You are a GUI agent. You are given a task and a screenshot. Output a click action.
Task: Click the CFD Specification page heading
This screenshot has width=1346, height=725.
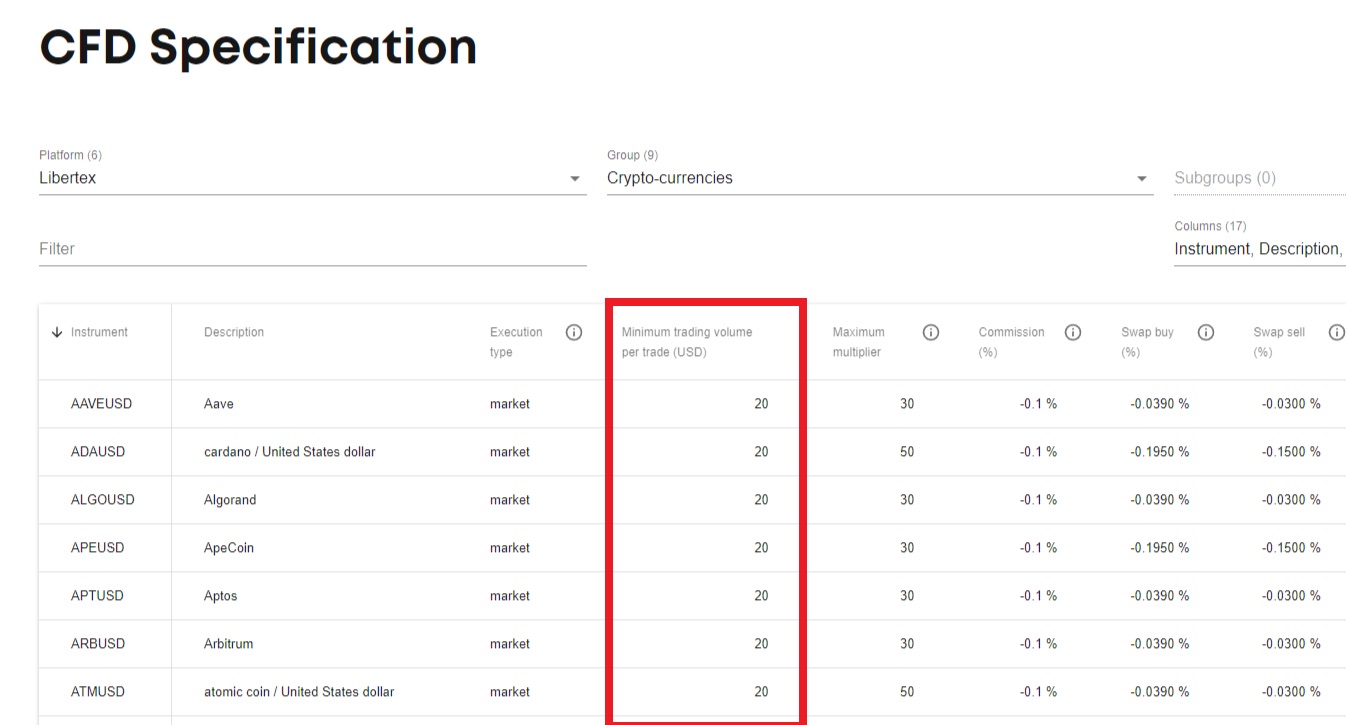click(x=258, y=47)
